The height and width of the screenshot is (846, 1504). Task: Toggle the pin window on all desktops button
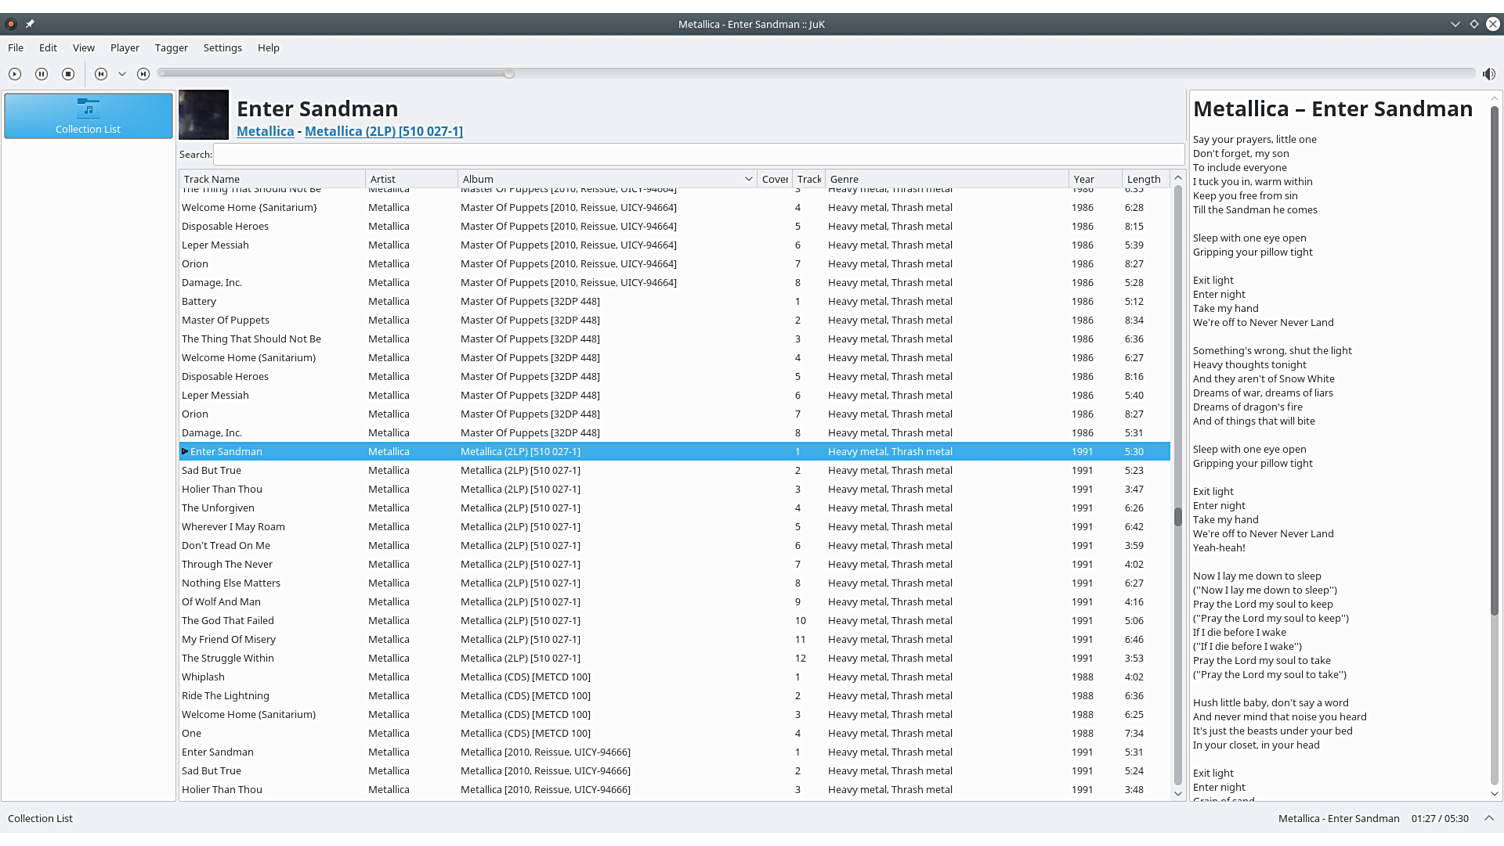click(30, 24)
